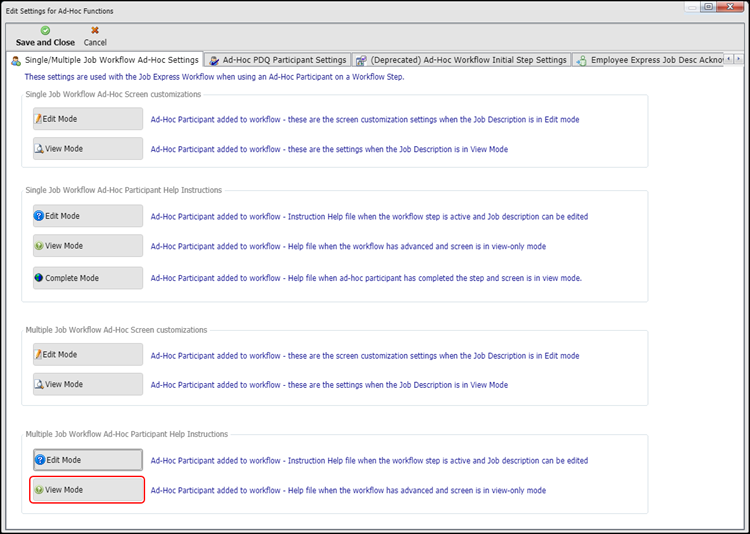
Task: Click the Single/Multiple Job Workflow tab icon
Action: 16,61
